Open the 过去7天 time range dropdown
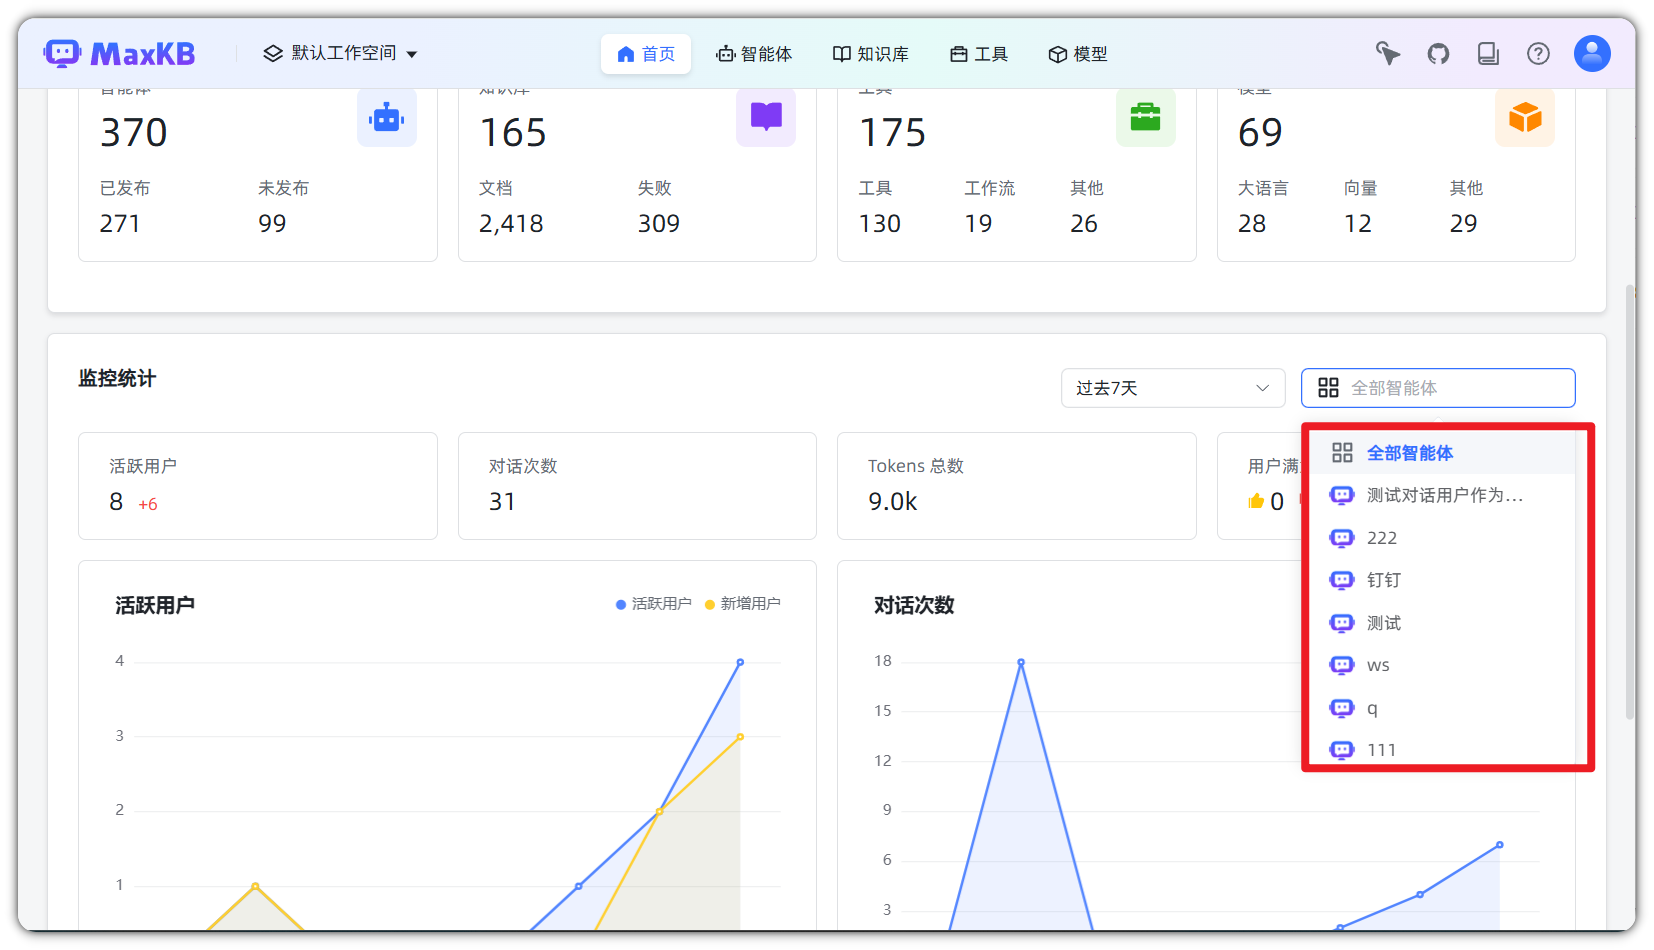The height and width of the screenshot is (950, 1654). 1173,388
